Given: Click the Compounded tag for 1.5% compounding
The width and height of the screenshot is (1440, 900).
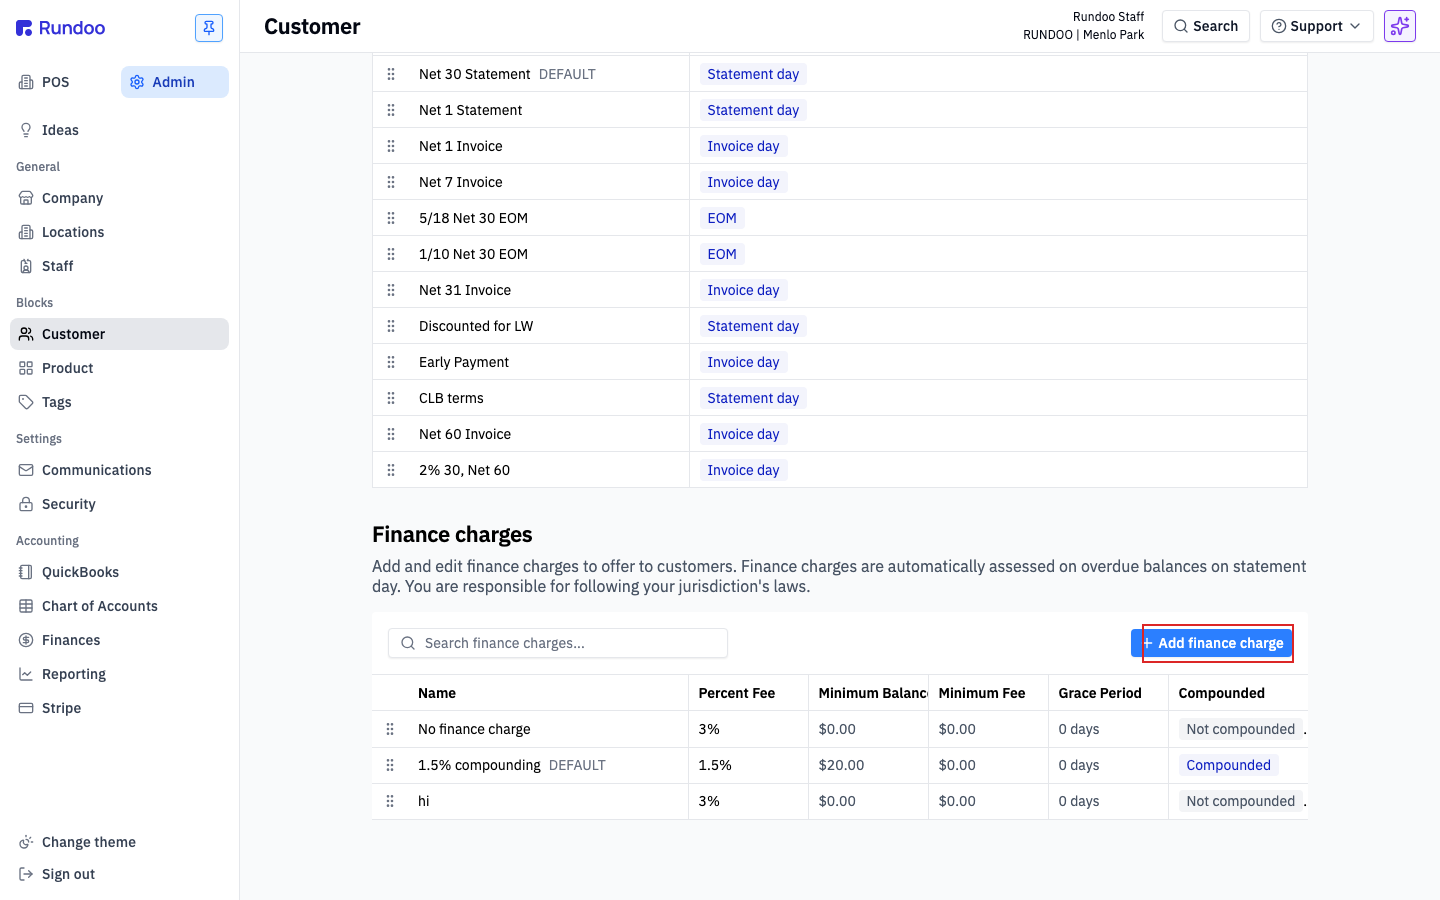Looking at the screenshot, I should (x=1228, y=765).
